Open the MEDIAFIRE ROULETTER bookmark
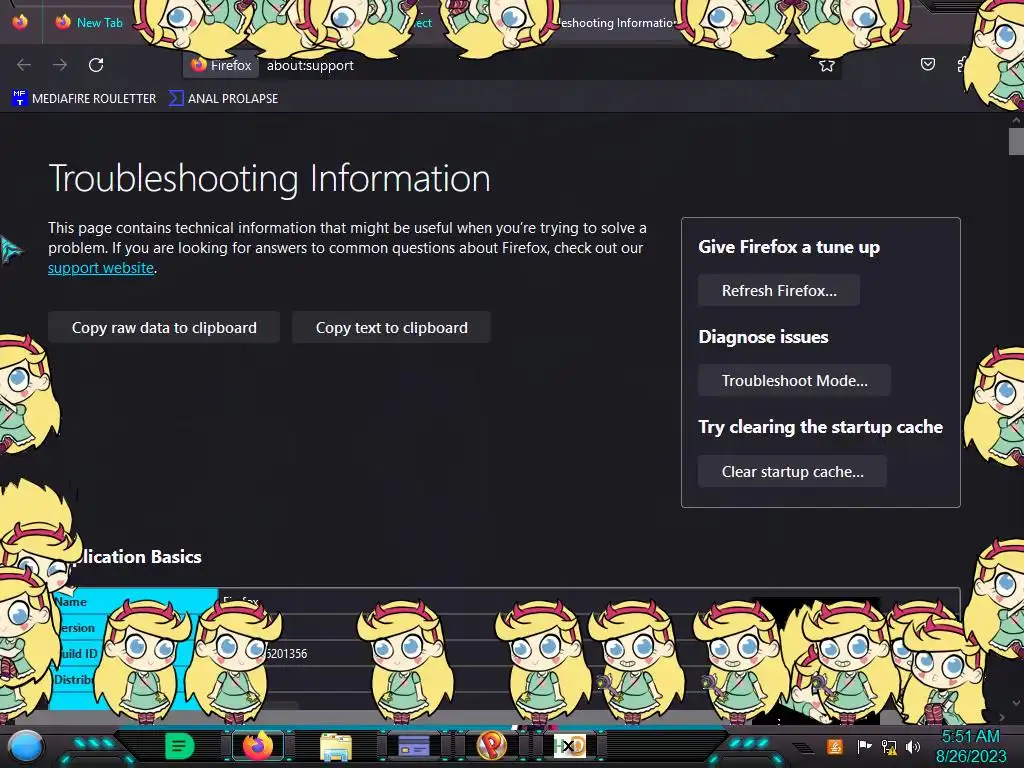This screenshot has height=768, width=1024. coord(84,99)
